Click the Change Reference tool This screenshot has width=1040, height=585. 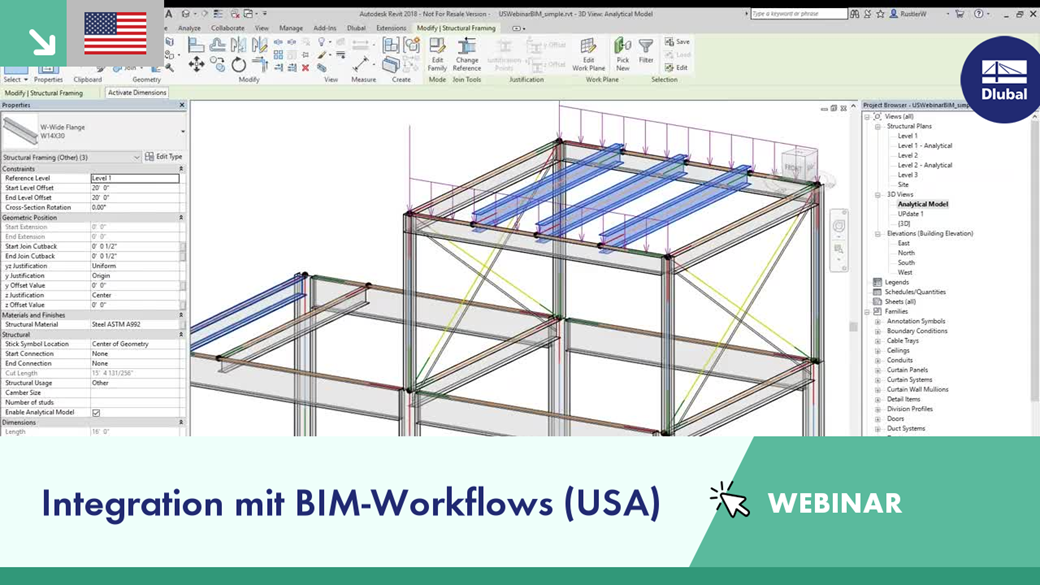click(x=467, y=54)
